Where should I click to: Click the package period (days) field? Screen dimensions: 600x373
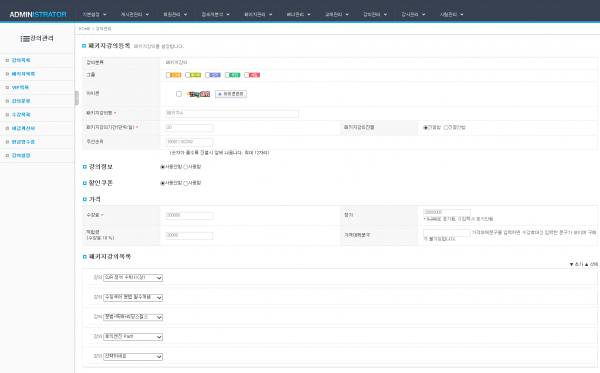[x=189, y=128]
